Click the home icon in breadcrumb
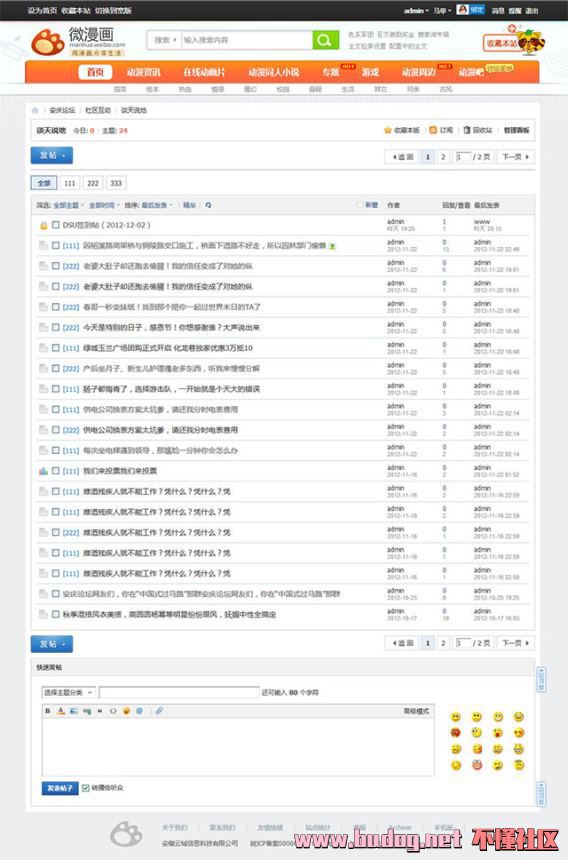The height and width of the screenshot is (860, 568). pyautogui.click(x=36, y=110)
